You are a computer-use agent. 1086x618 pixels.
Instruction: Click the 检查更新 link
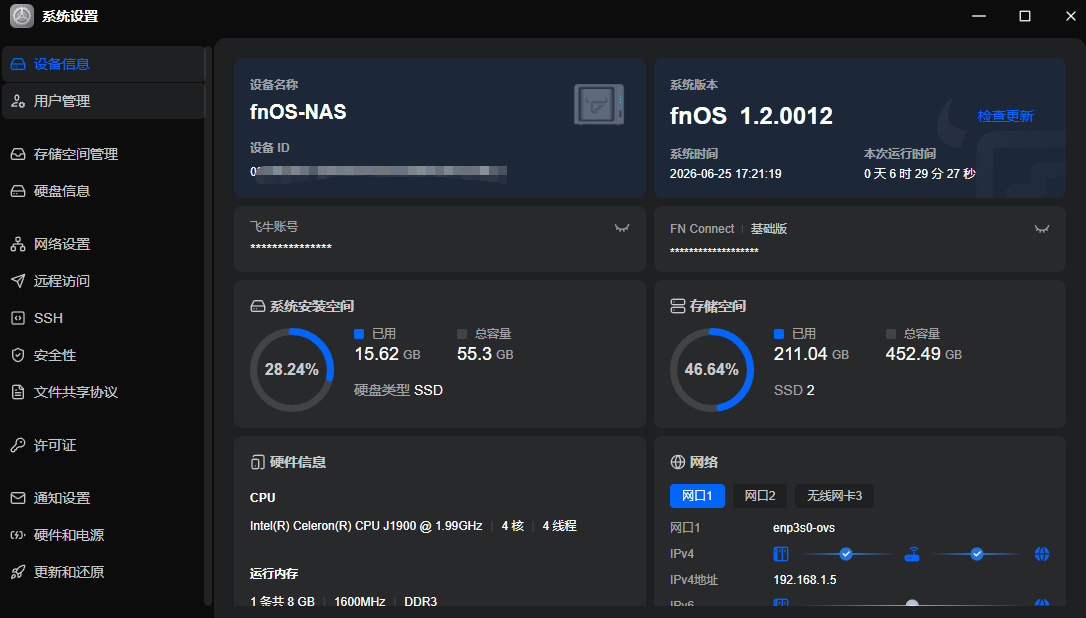(1005, 116)
